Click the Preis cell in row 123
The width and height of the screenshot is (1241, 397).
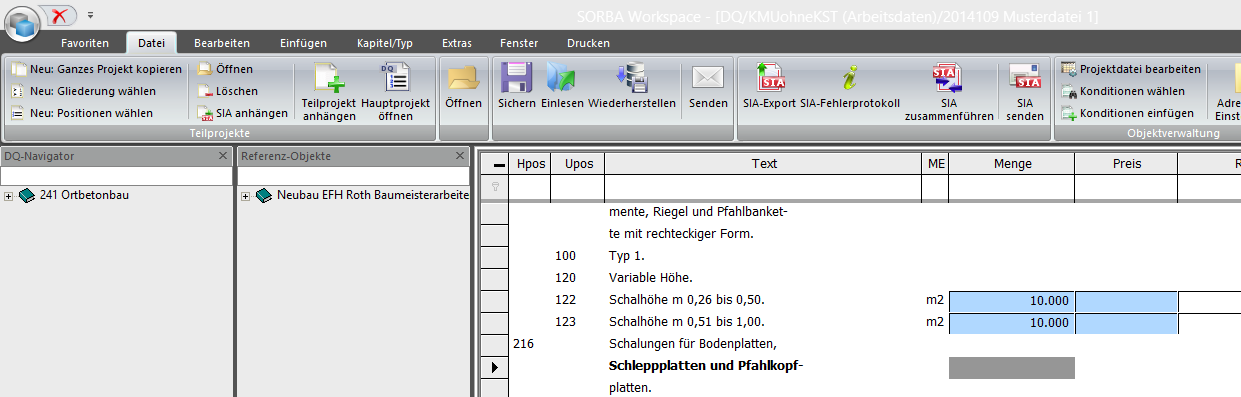coord(1126,322)
